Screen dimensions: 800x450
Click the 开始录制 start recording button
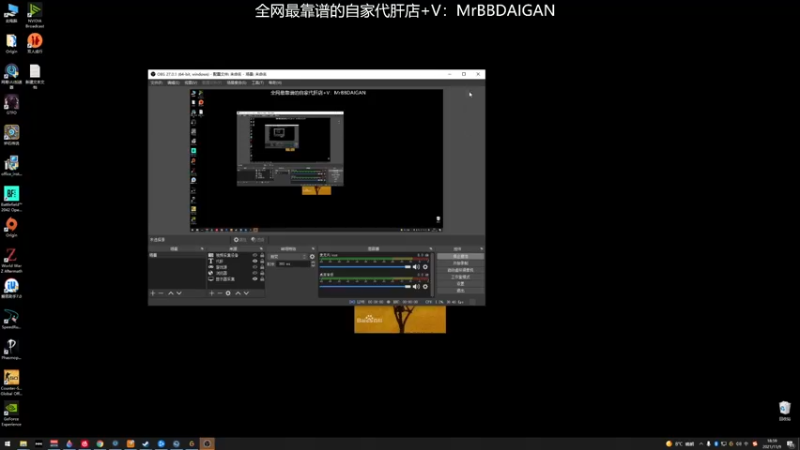(460, 263)
